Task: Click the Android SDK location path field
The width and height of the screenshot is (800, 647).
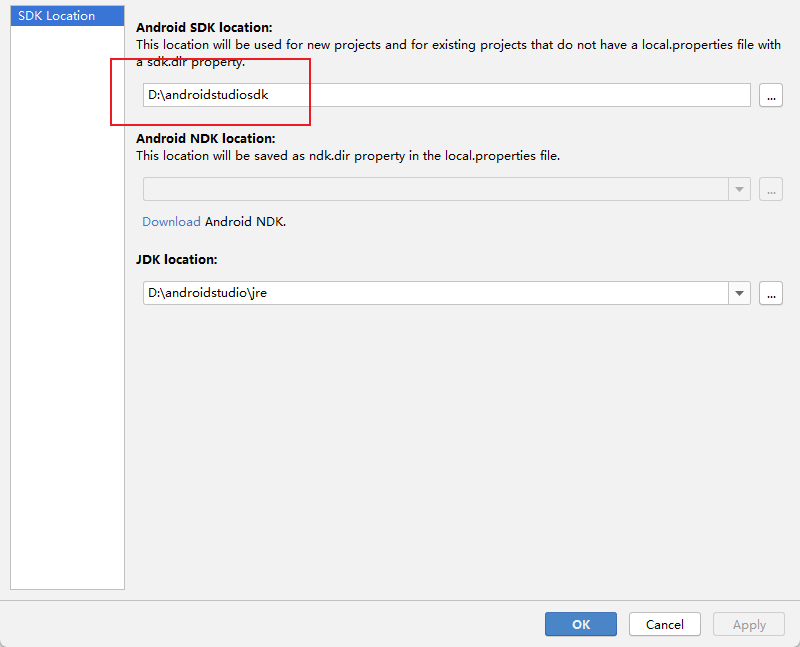Action: pos(446,95)
